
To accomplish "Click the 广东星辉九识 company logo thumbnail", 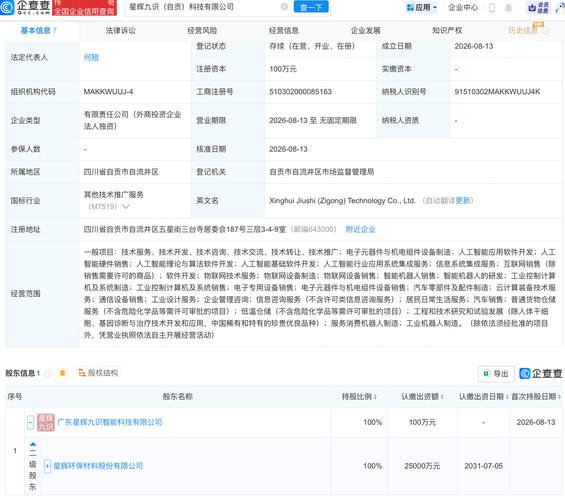I will pos(46,422).
